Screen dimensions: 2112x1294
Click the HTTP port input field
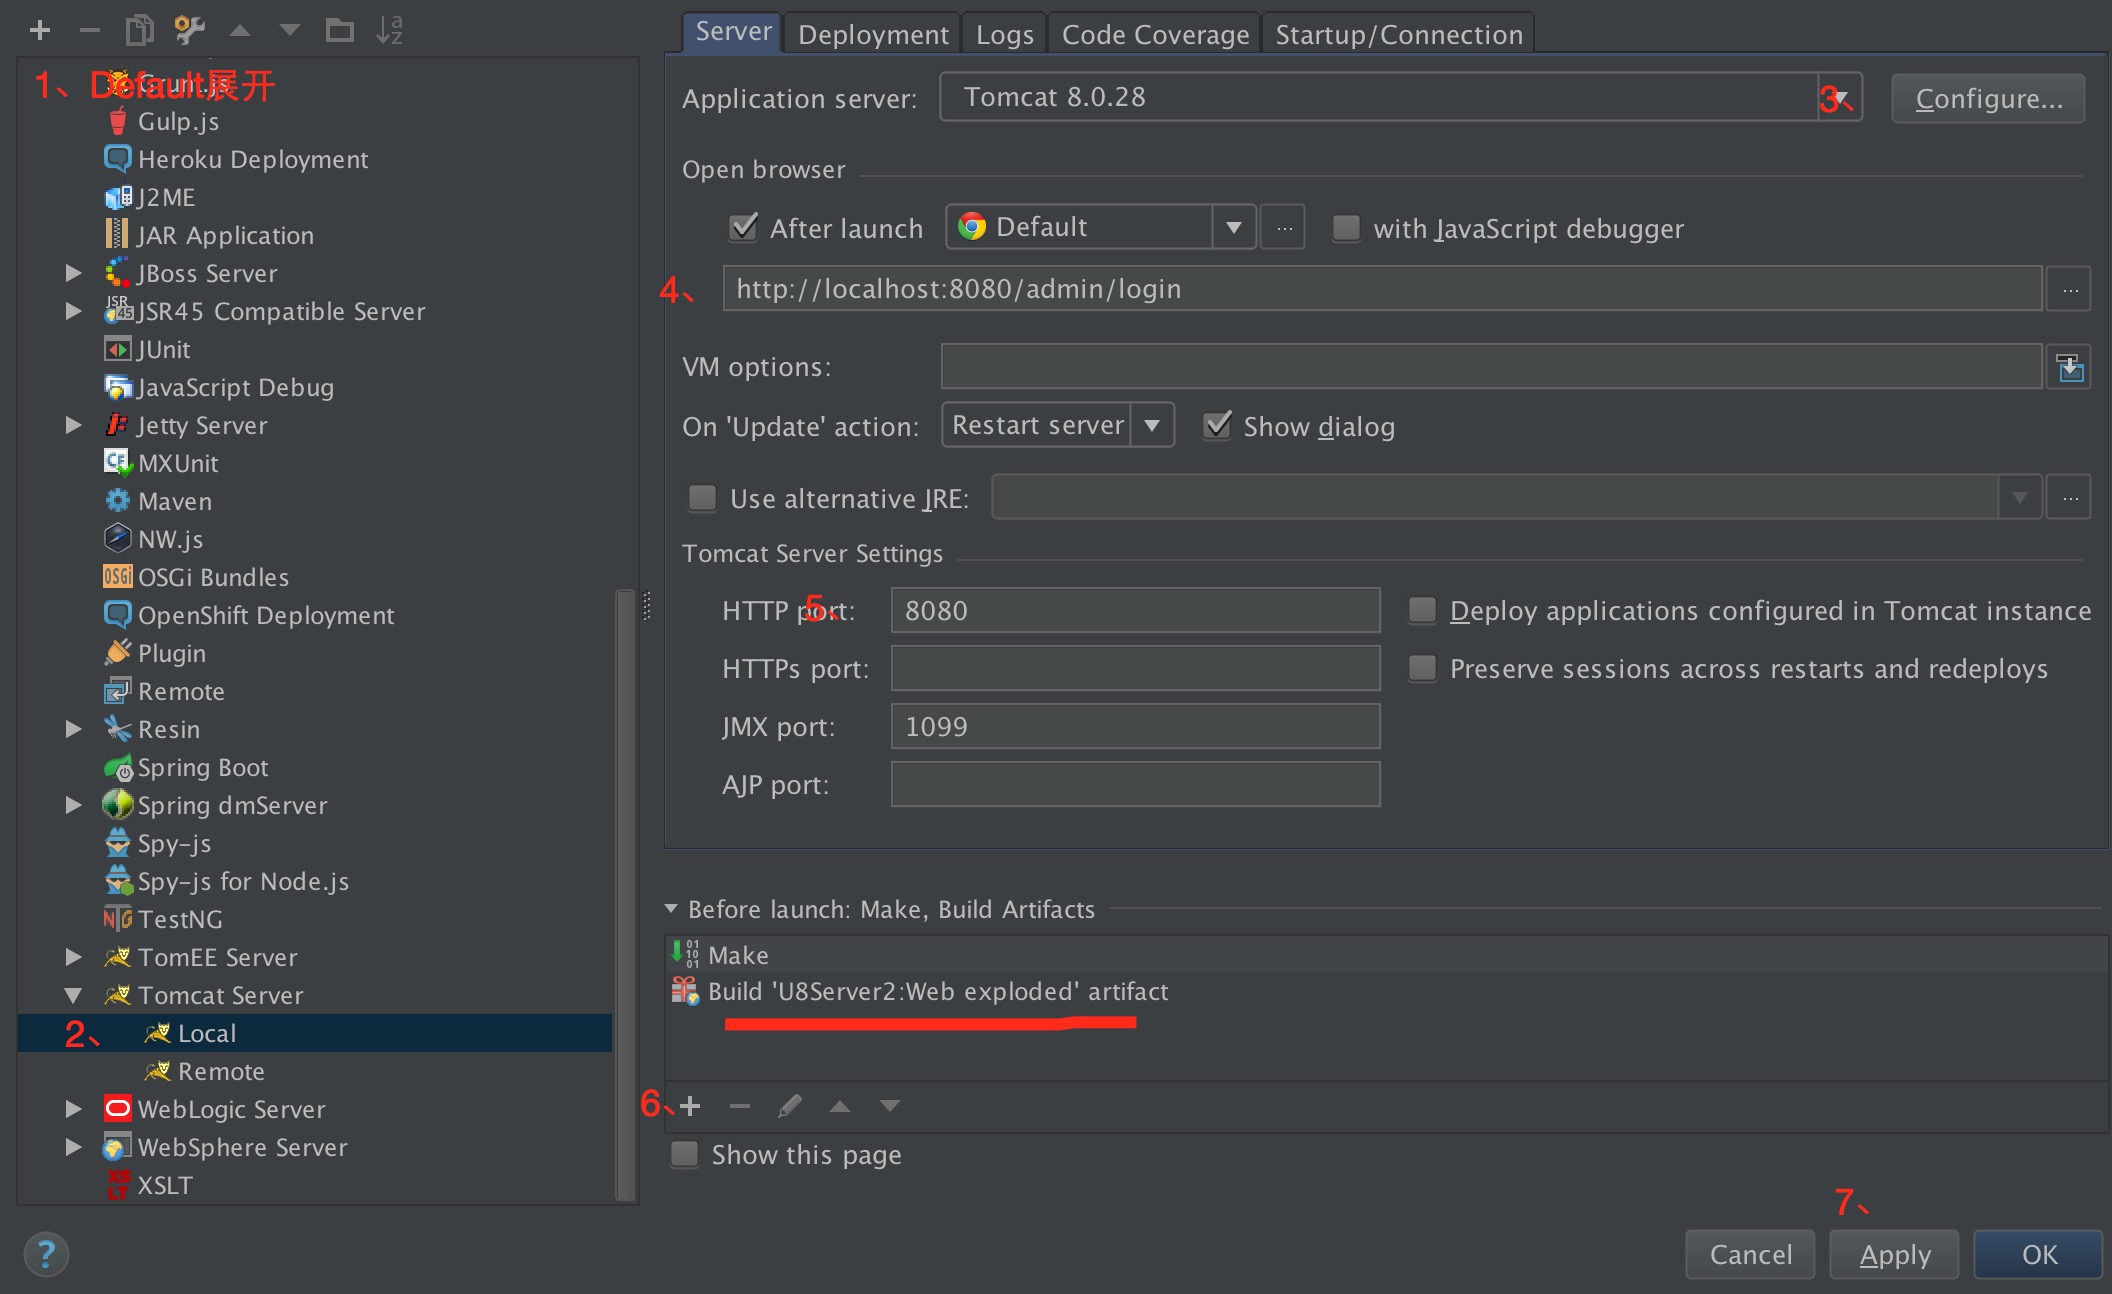[x=1135, y=611]
